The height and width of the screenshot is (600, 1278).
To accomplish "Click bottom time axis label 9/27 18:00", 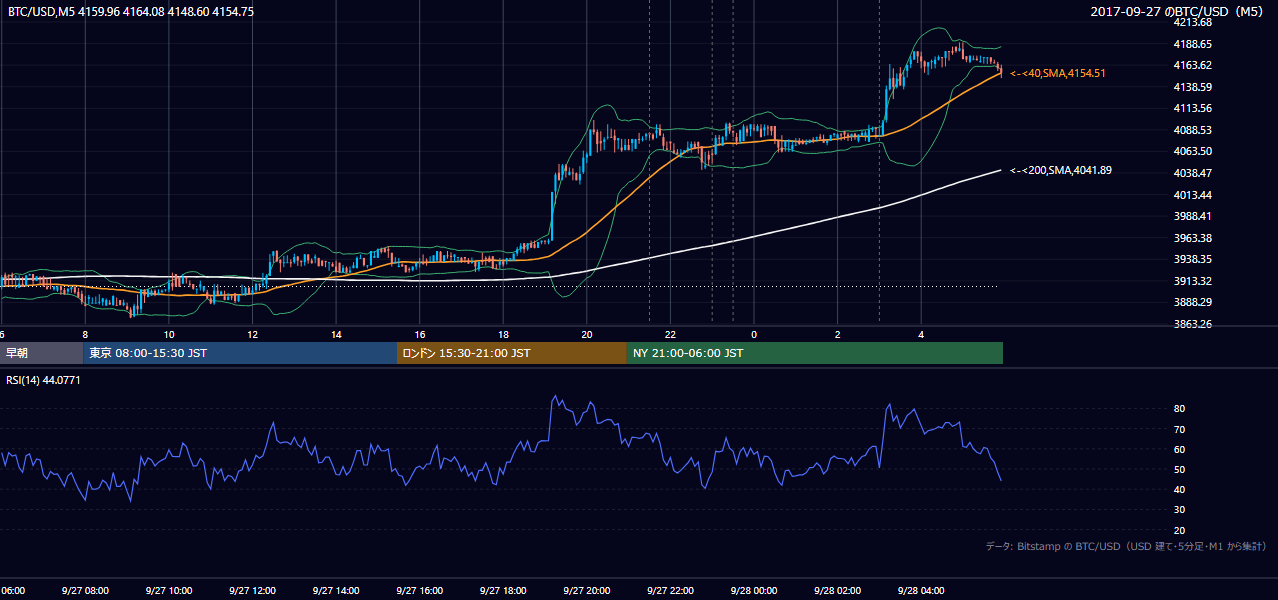I will (503, 591).
